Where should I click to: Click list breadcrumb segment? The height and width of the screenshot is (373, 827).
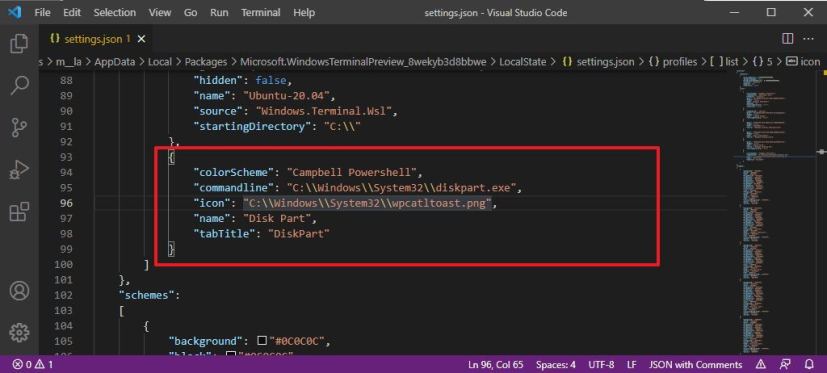(724, 62)
